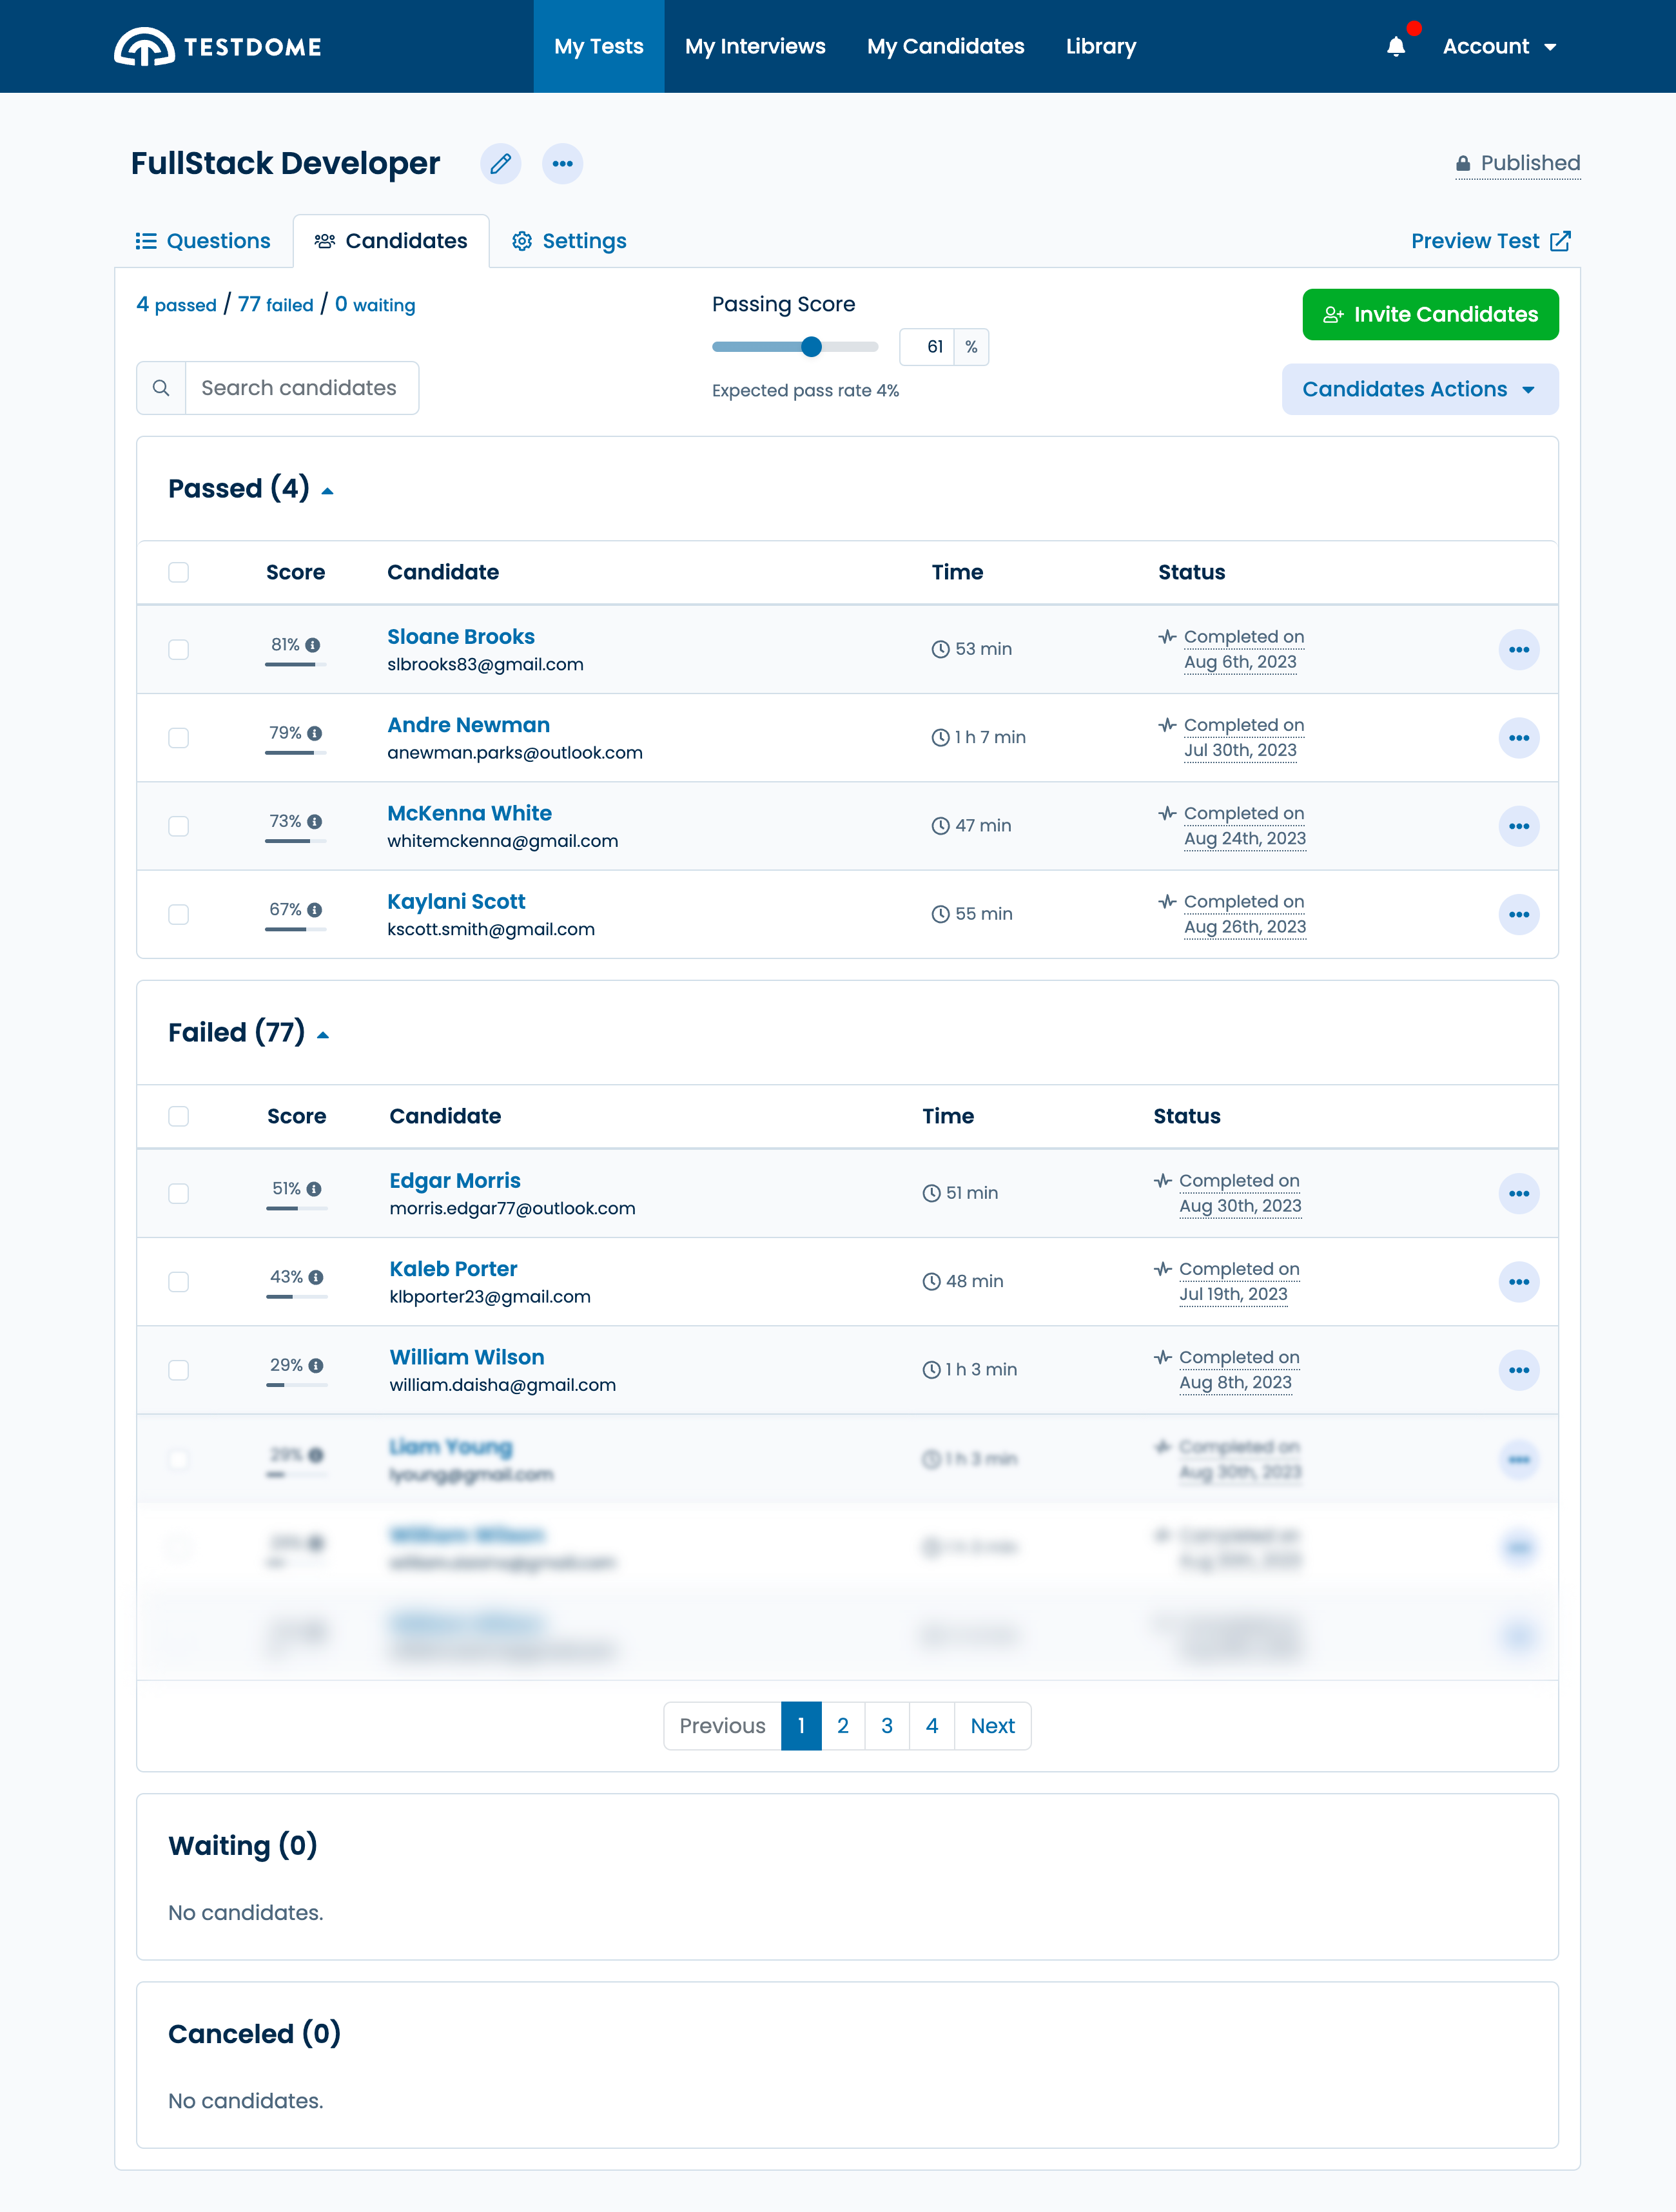Open the Candidates Actions dropdown
1676x2212 pixels.
point(1419,389)
